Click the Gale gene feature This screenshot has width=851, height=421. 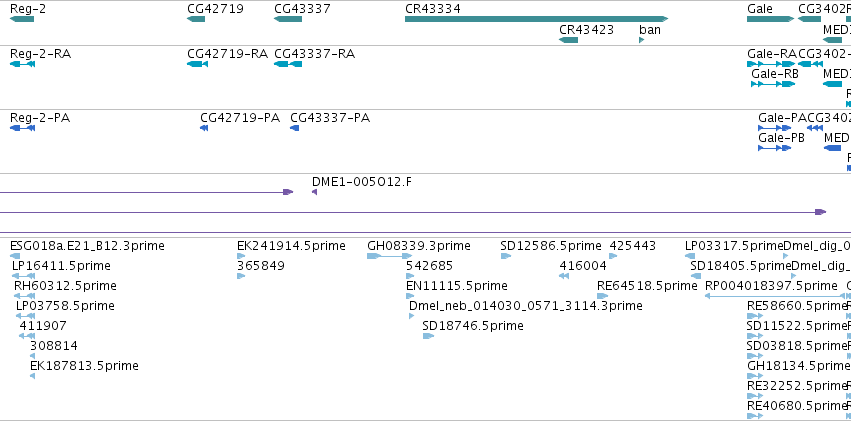pos(770,19)
